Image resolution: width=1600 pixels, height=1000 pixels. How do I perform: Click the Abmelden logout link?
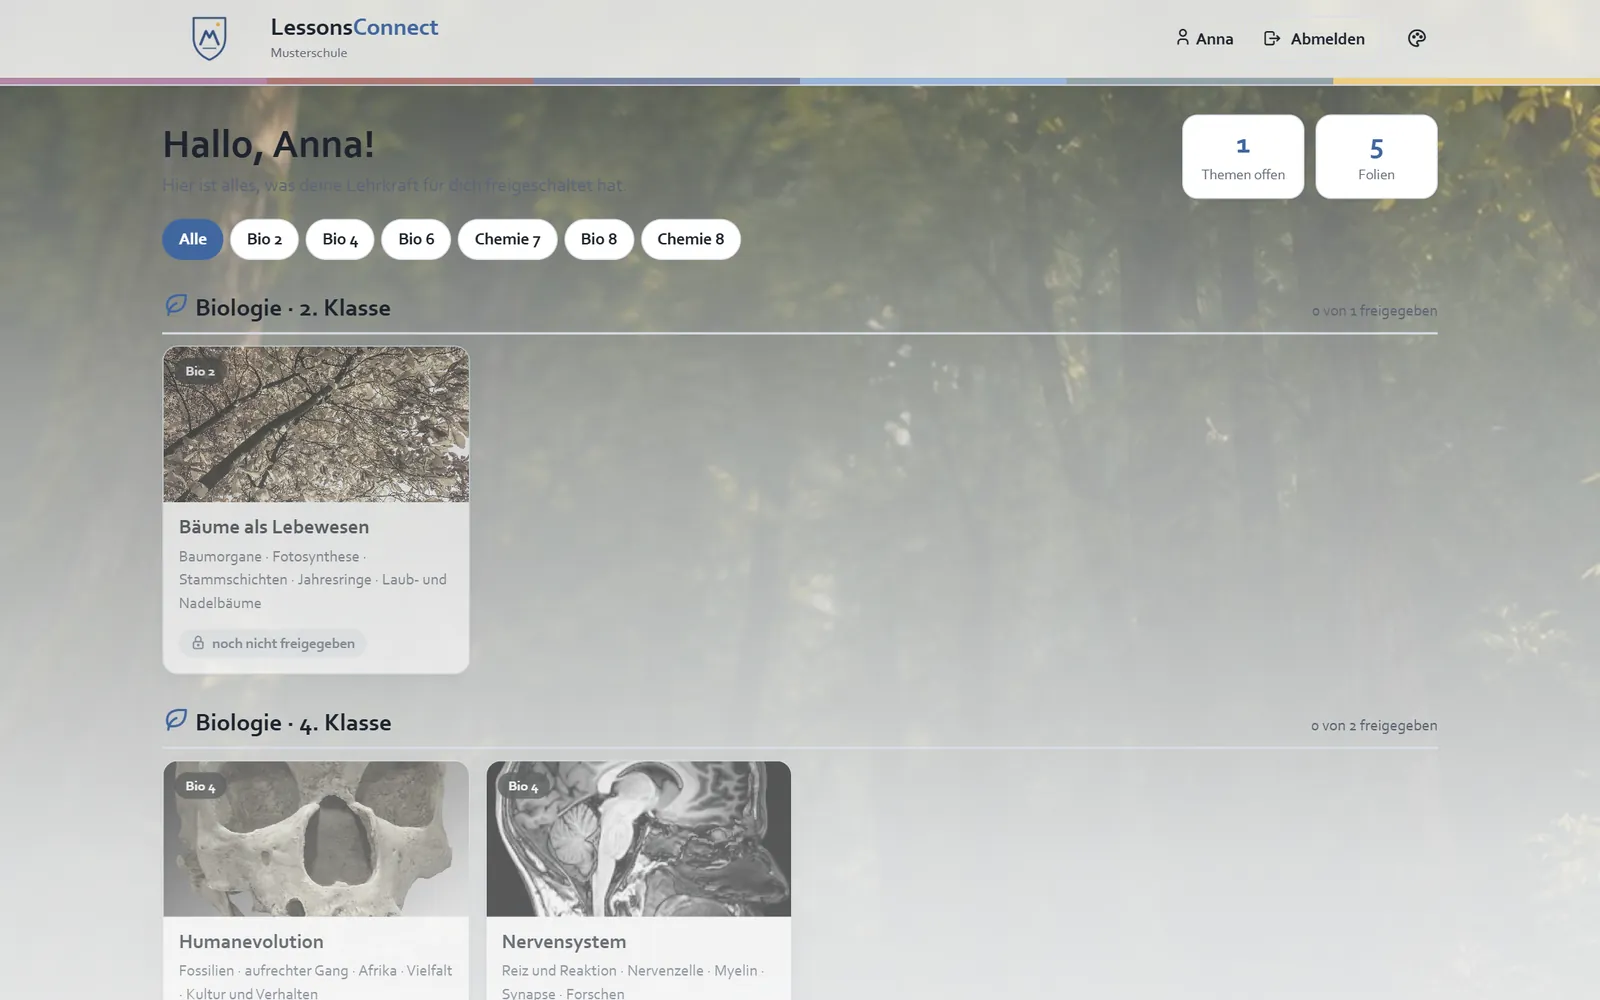(x=1314, y=39)
